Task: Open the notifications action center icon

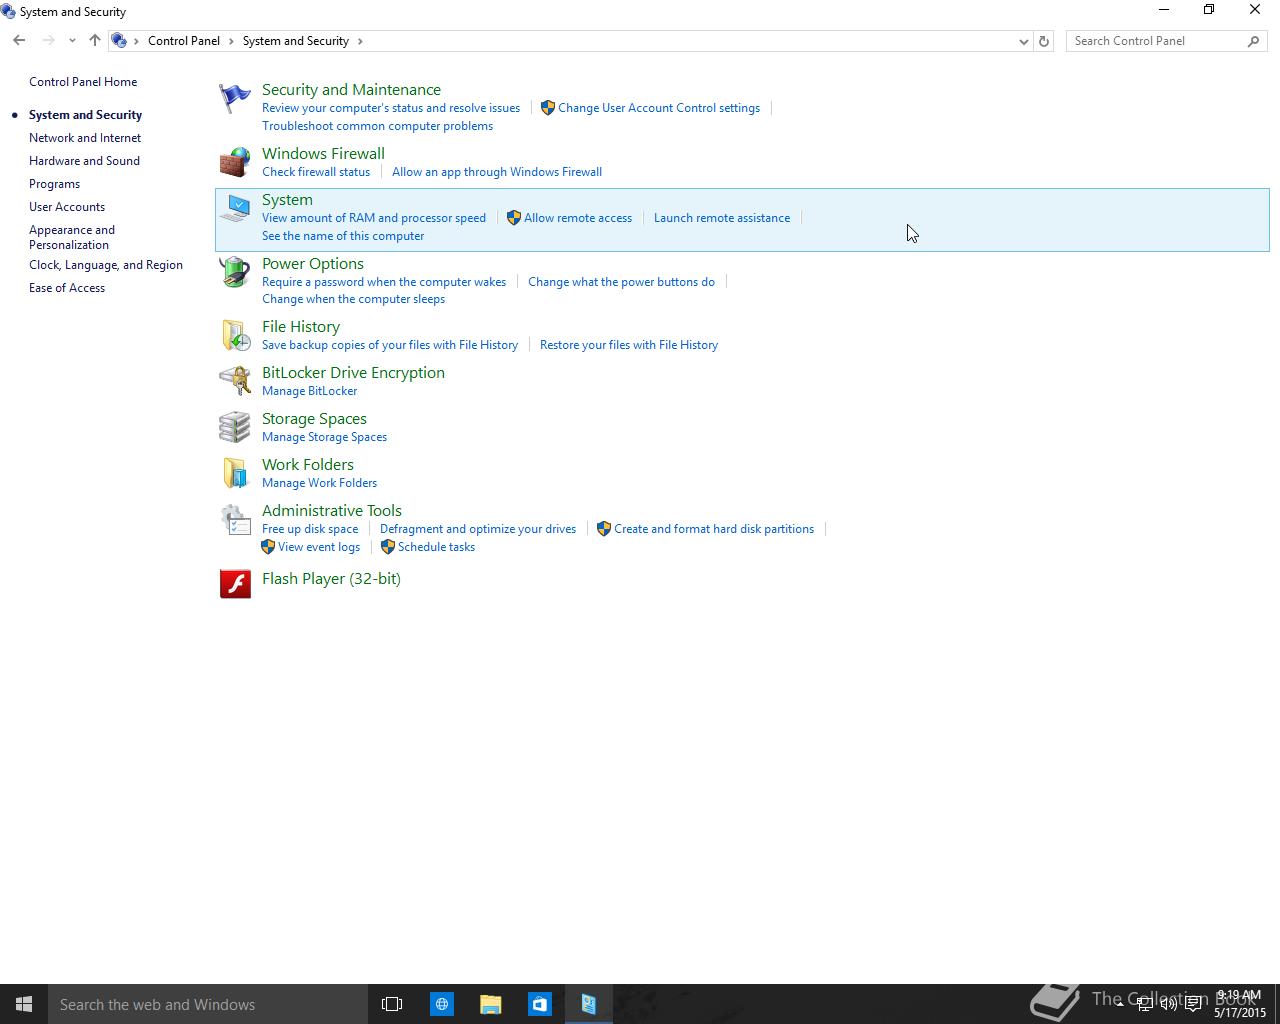Action: coord(1193,1004)
